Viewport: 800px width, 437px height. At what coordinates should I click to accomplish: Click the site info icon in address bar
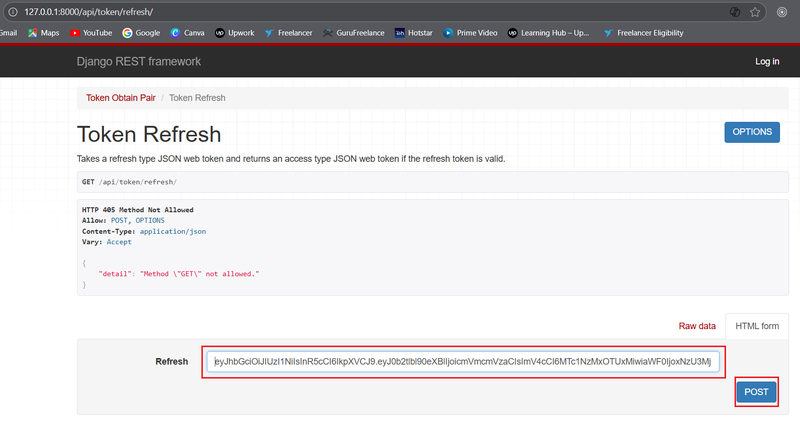[x=13, y=12]
